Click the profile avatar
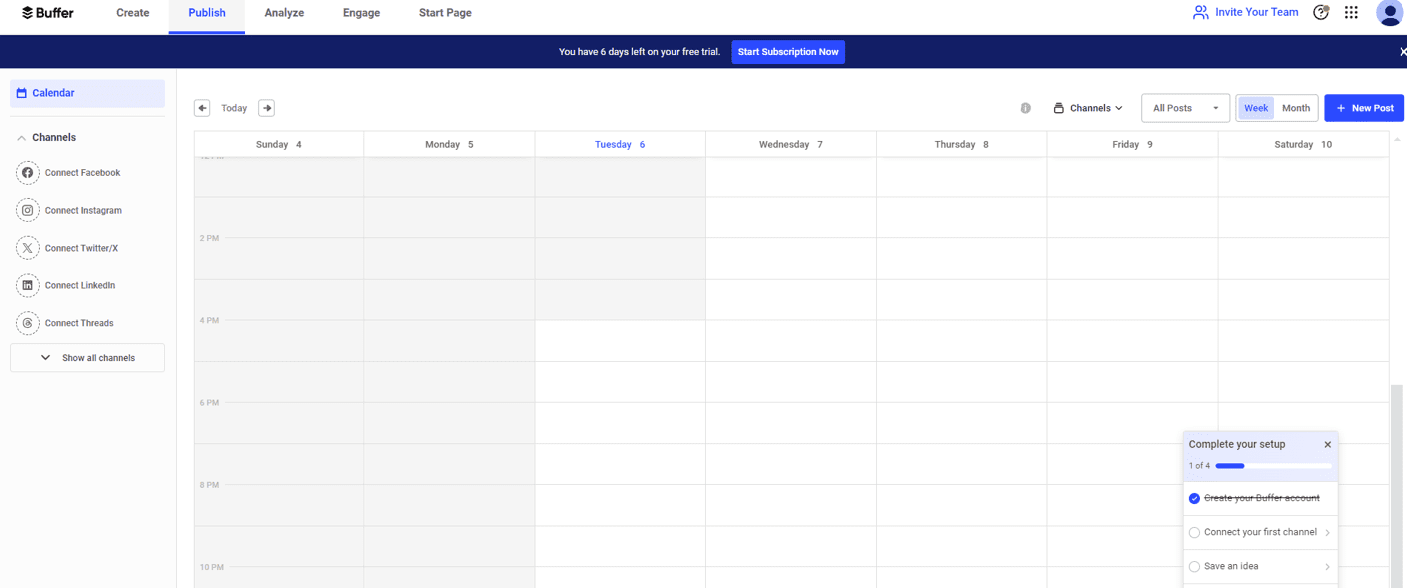 (x=1389, y=13)
